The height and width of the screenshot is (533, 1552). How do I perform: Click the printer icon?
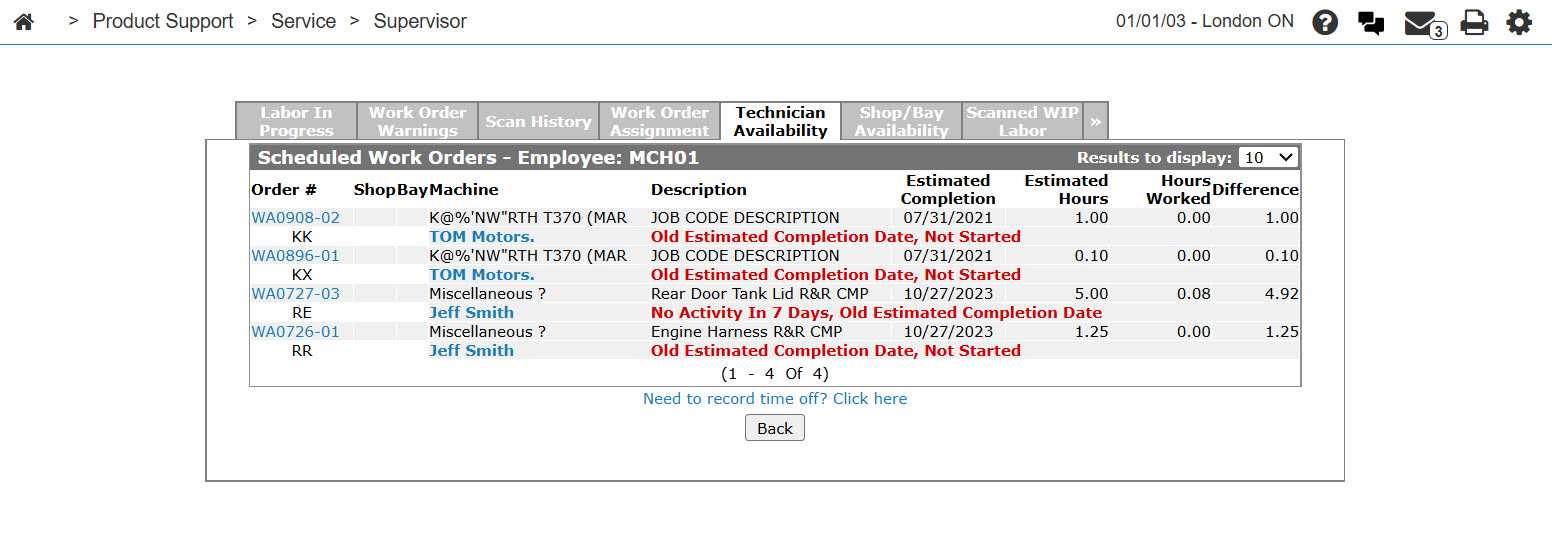[x=1474, y=22]
